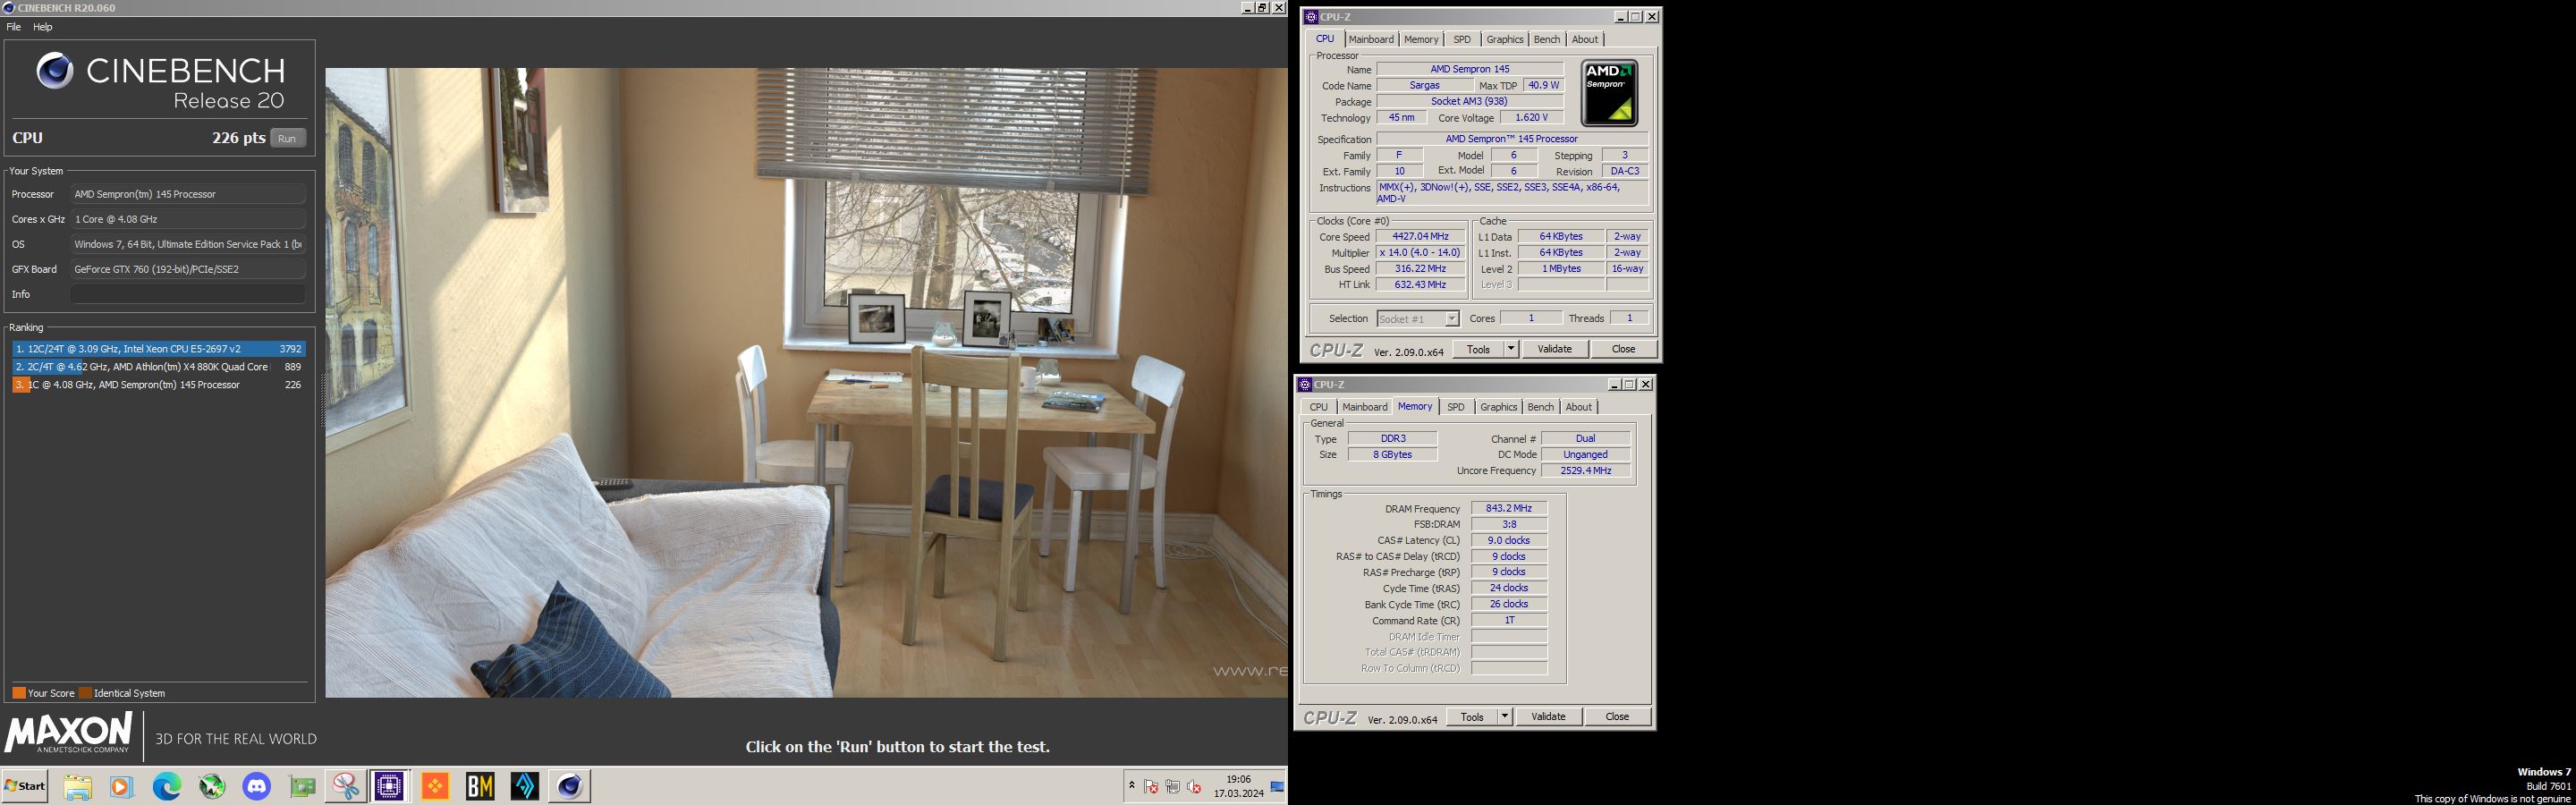Open SPD tab in bottom CPU-Z

(x=1456, y=407)
